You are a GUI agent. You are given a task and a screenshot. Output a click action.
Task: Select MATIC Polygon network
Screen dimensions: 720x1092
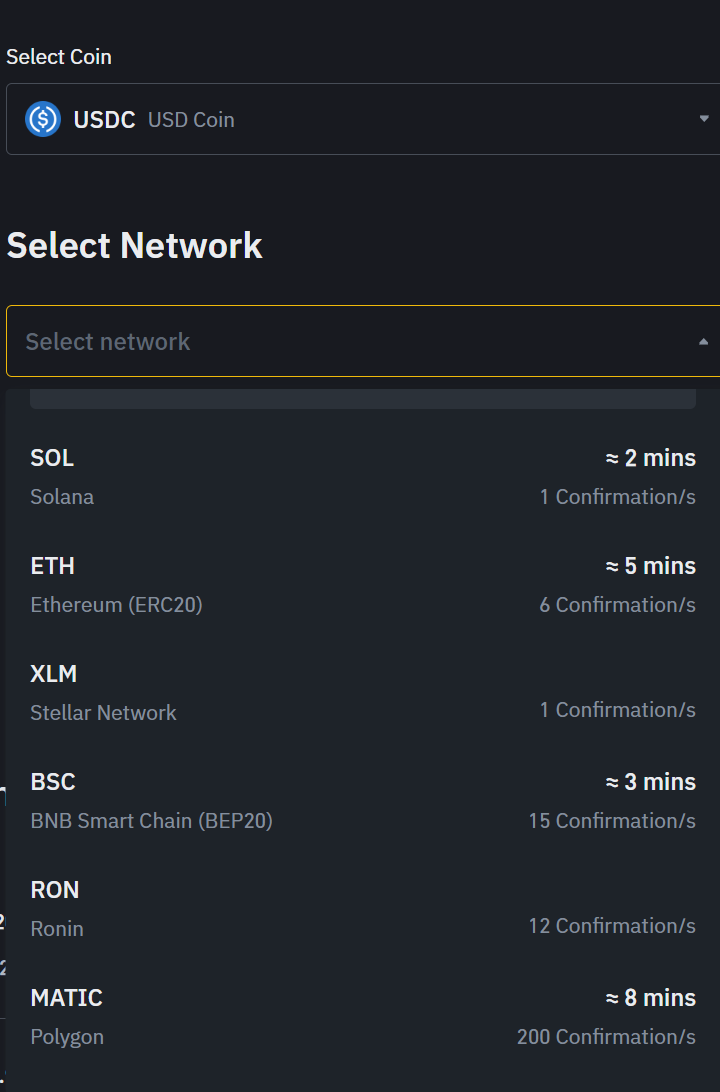pyautogui.click(x=67, y=1016)
